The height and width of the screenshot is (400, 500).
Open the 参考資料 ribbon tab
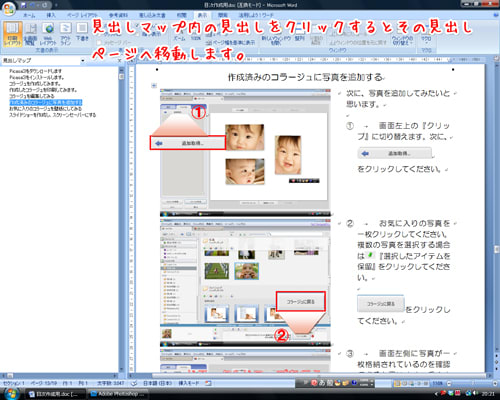[x=118, y=15]
